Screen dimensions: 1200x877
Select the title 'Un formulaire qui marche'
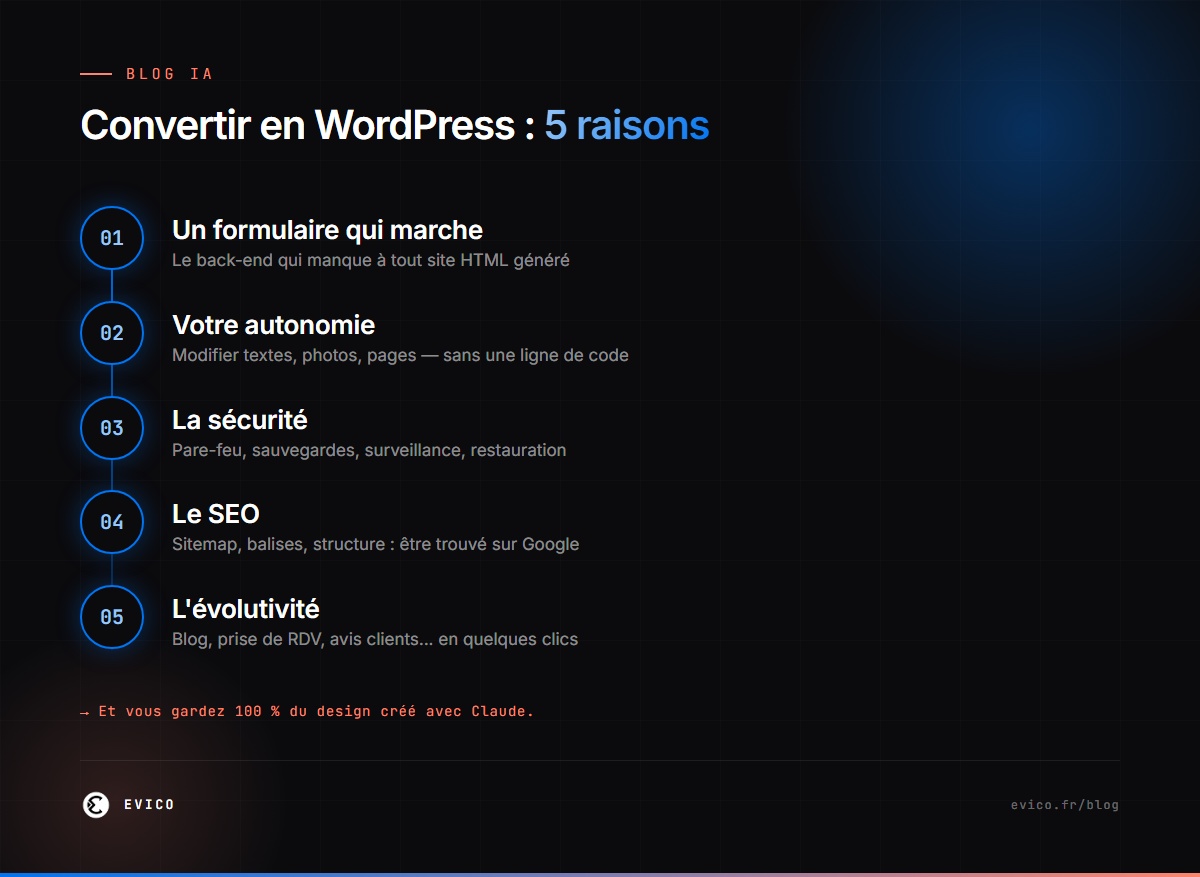327,230
